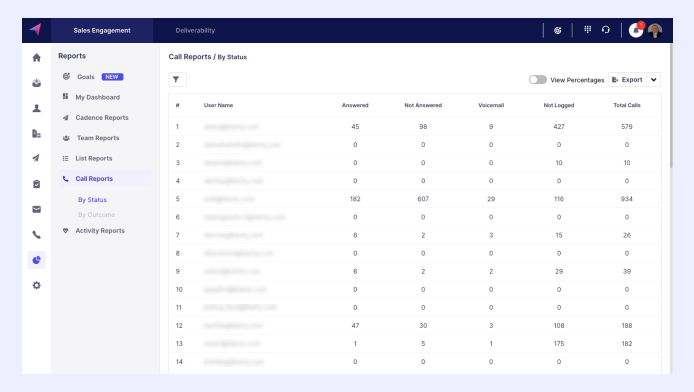
Task: Open the By Outcome report link
Action: pyautogui.click(x=96, y=215)
